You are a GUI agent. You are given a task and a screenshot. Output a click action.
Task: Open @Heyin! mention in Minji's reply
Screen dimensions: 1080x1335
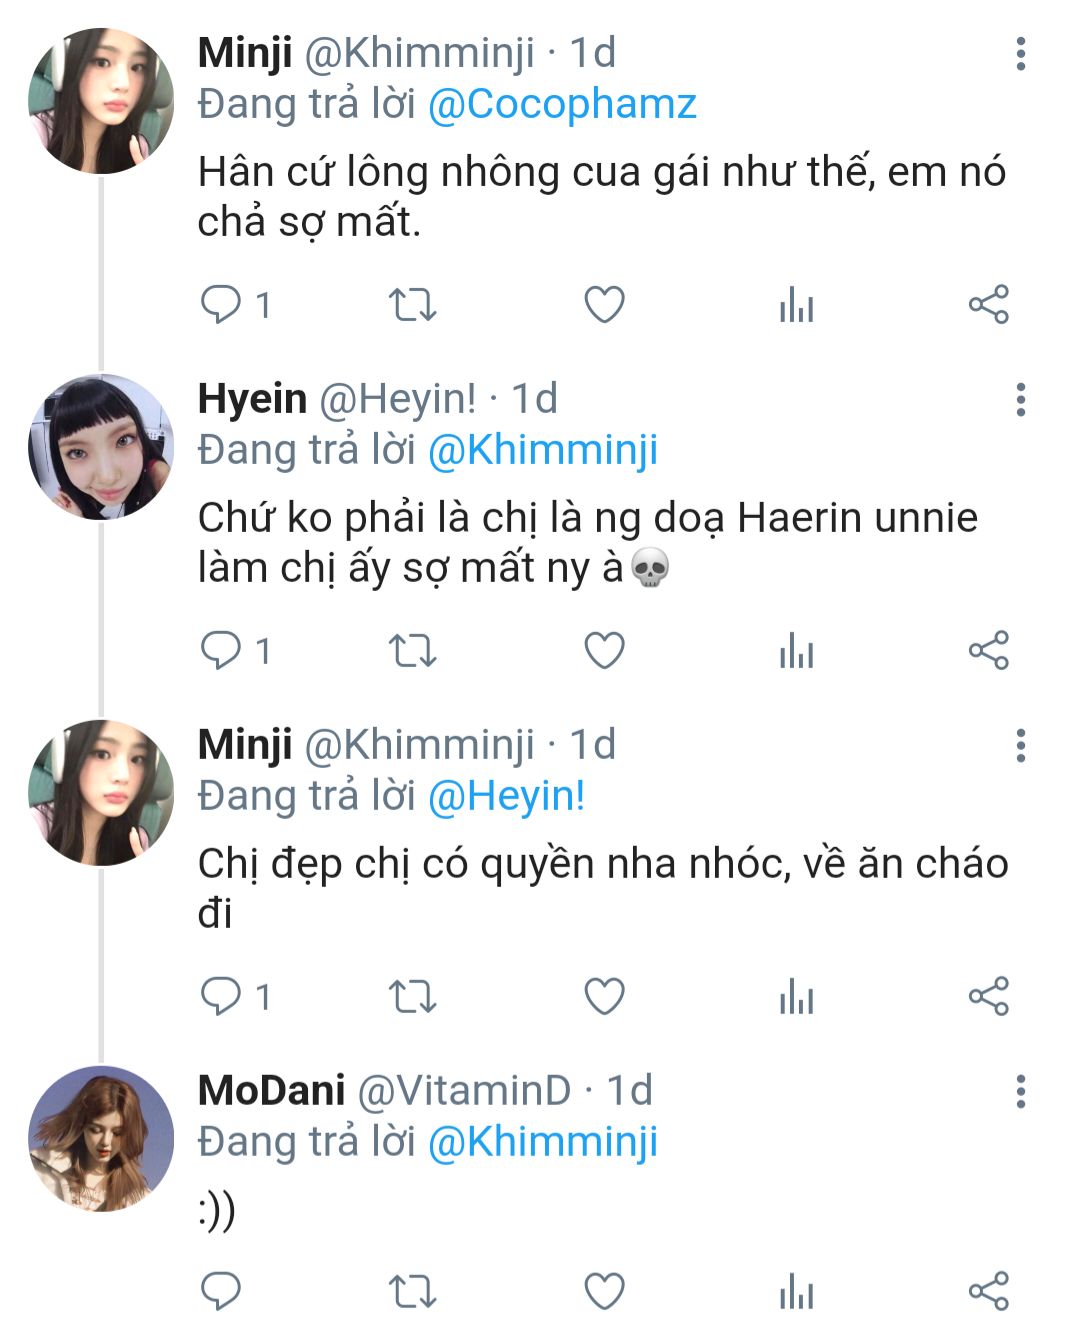click(506, 797)
